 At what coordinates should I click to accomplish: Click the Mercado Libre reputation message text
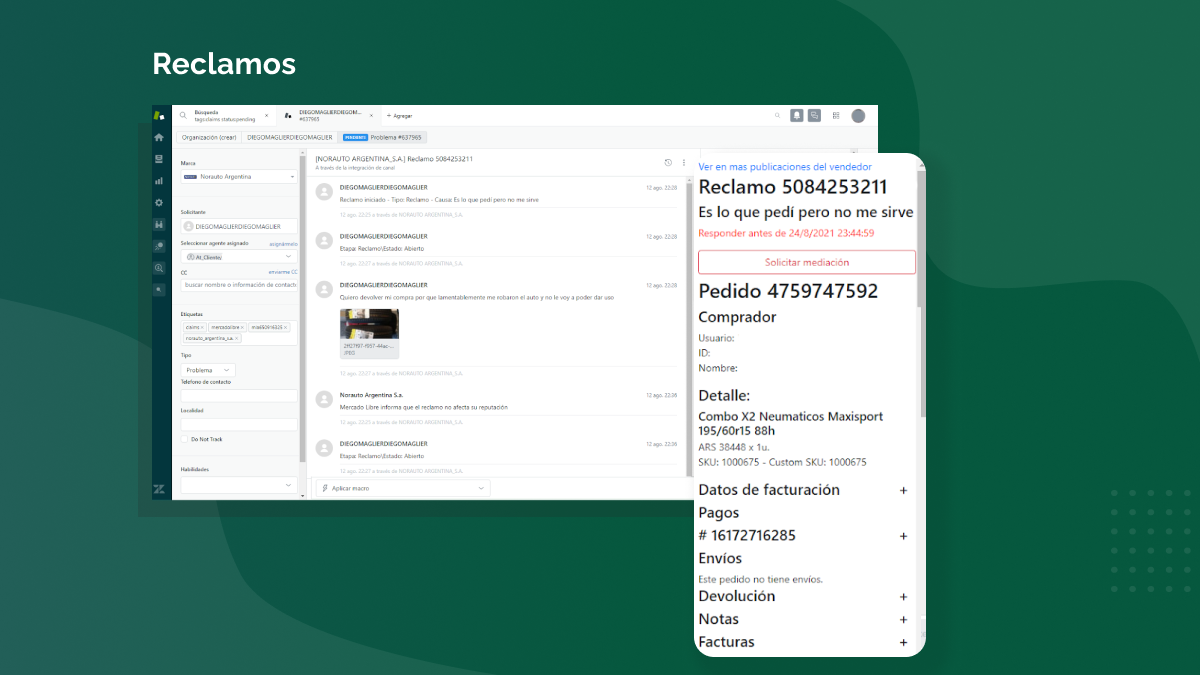[x=424, y=407]
